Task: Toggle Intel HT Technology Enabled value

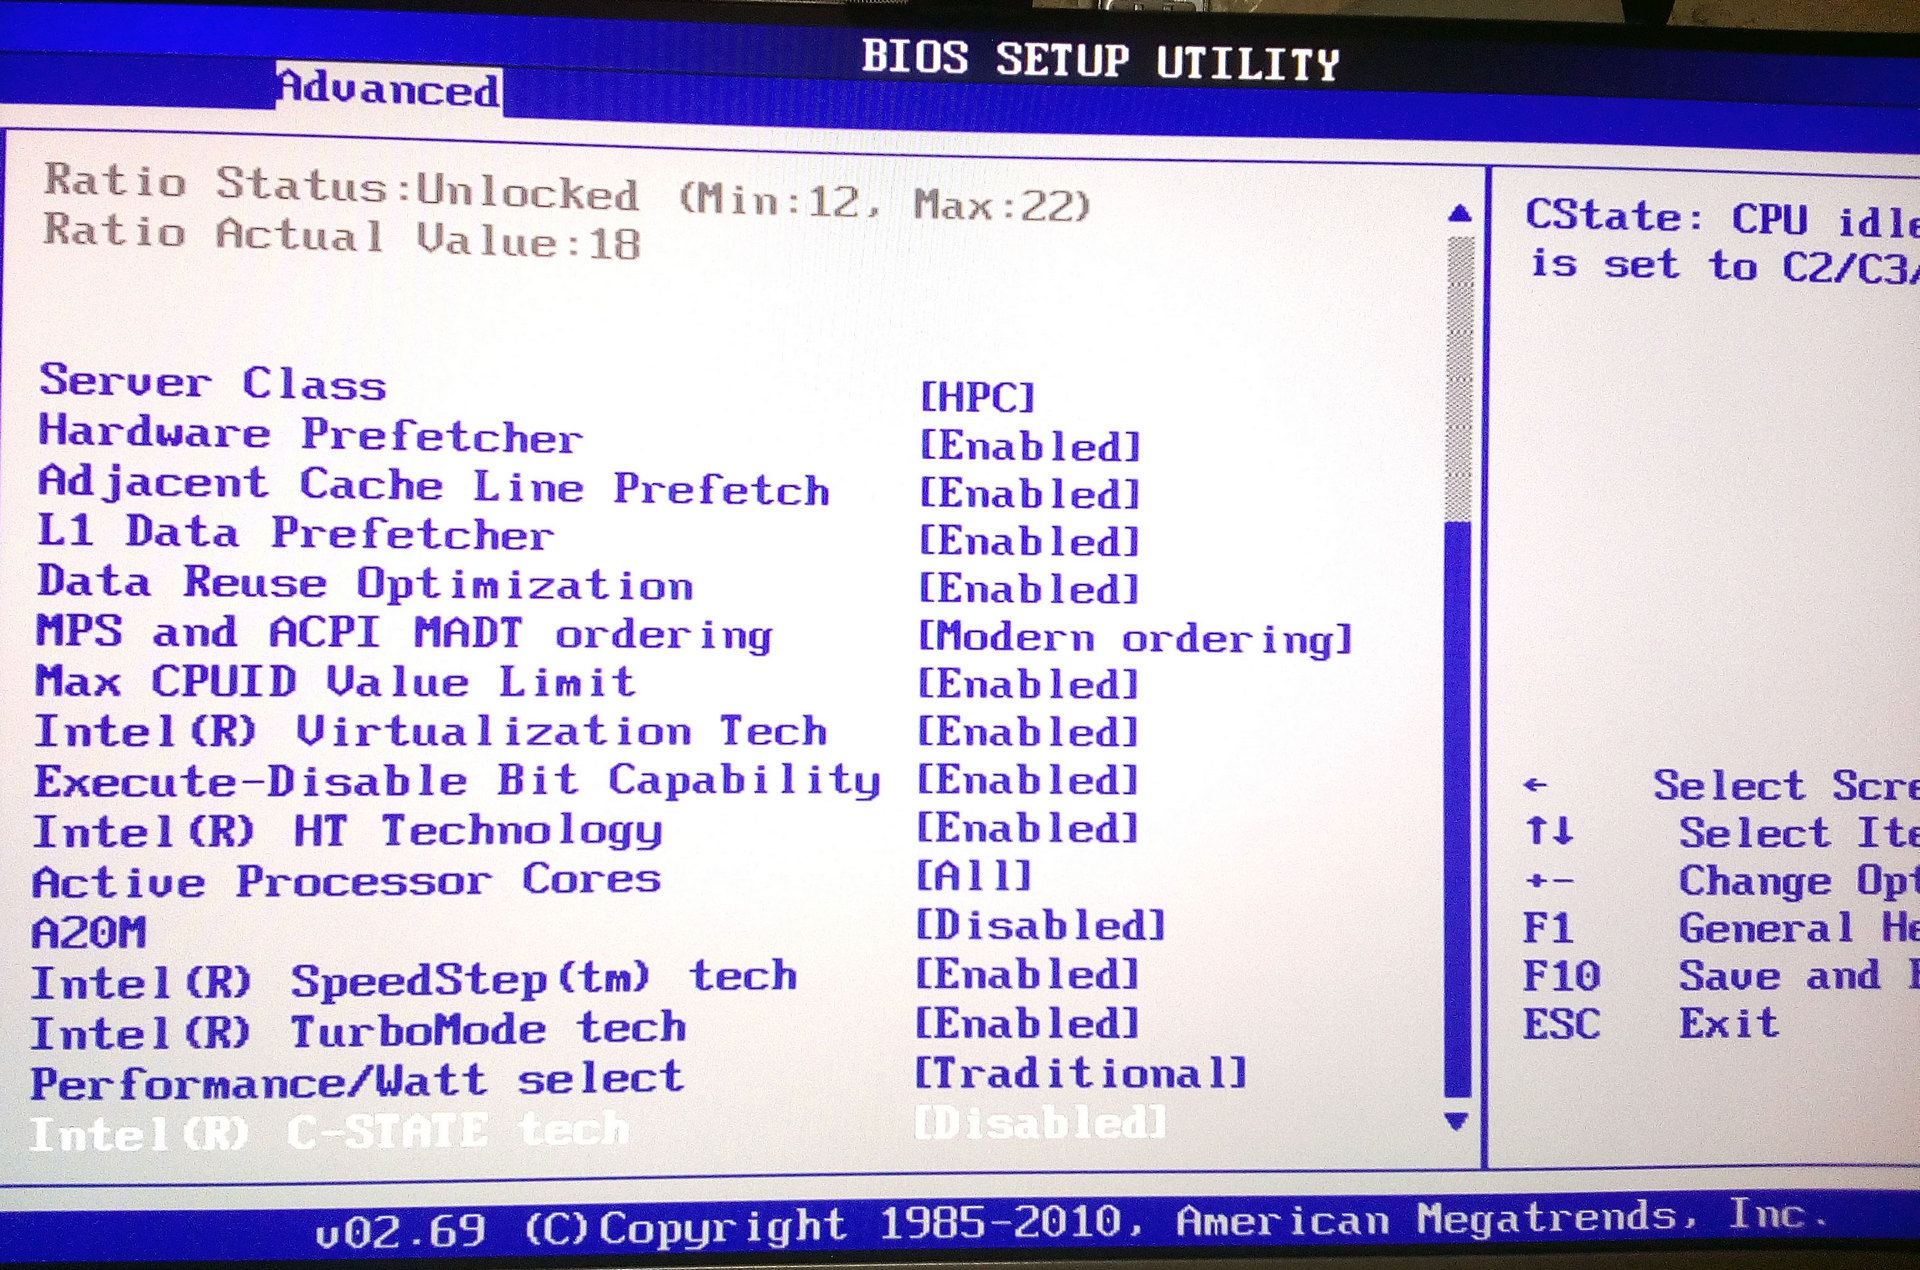Action: (1027, 828)
